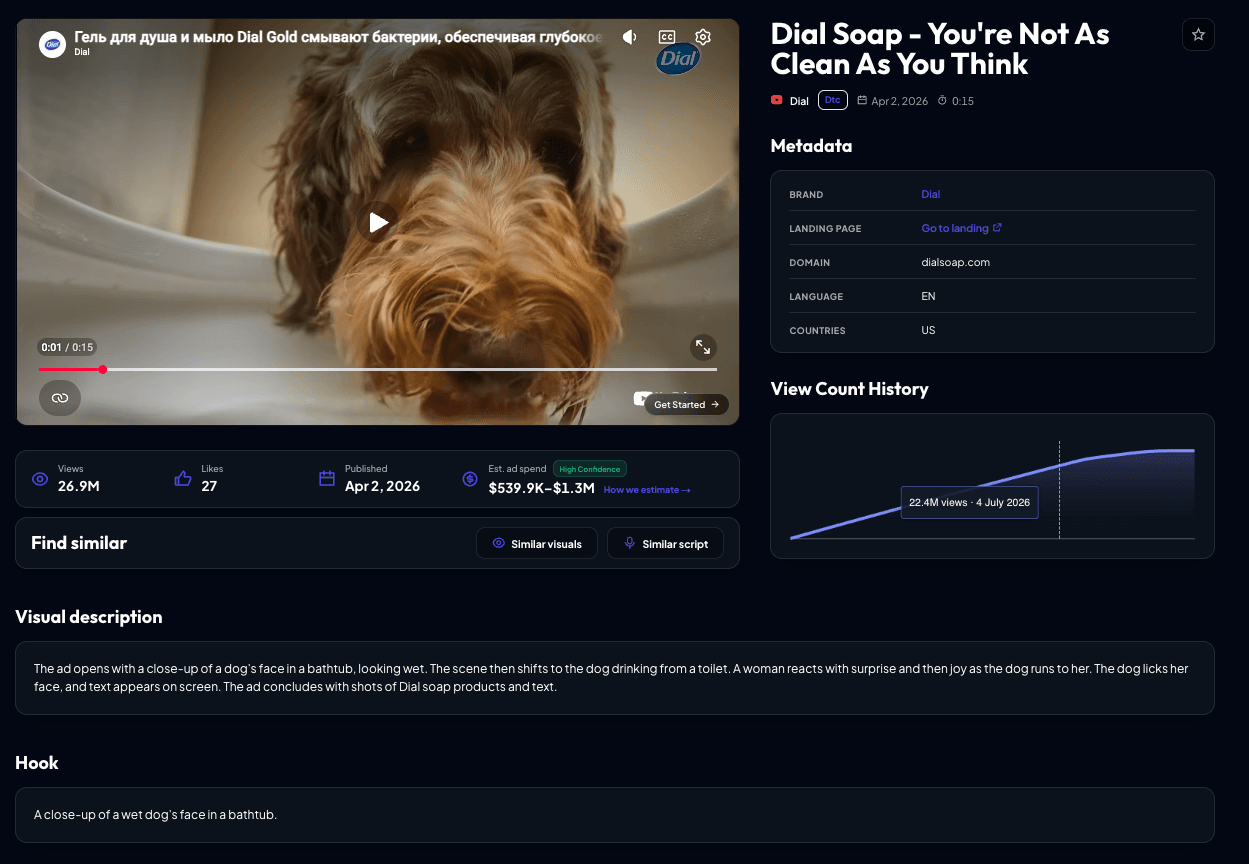This screenshot has height=864, width=1249.
Task: Click the Visual description paragraph
Action: click(x=611, y=677)
